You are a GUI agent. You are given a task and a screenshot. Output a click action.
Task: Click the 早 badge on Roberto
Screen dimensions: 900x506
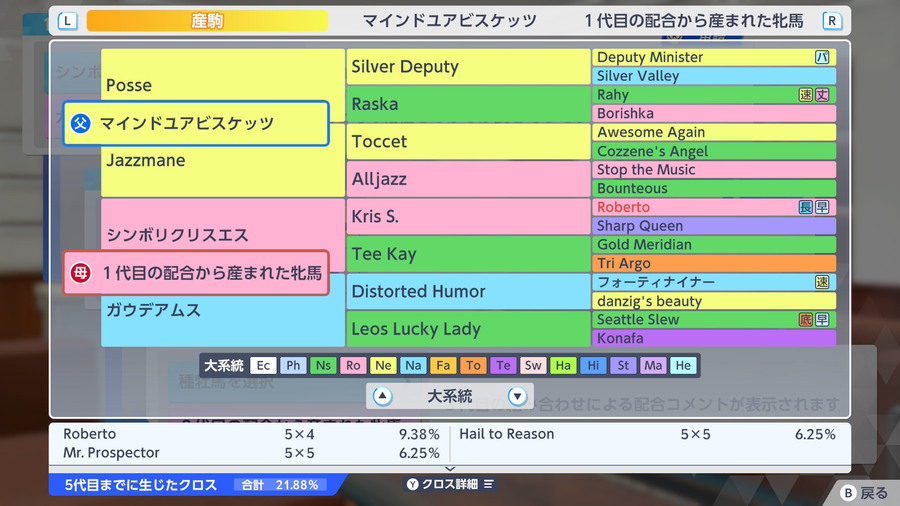click(822, 207)
